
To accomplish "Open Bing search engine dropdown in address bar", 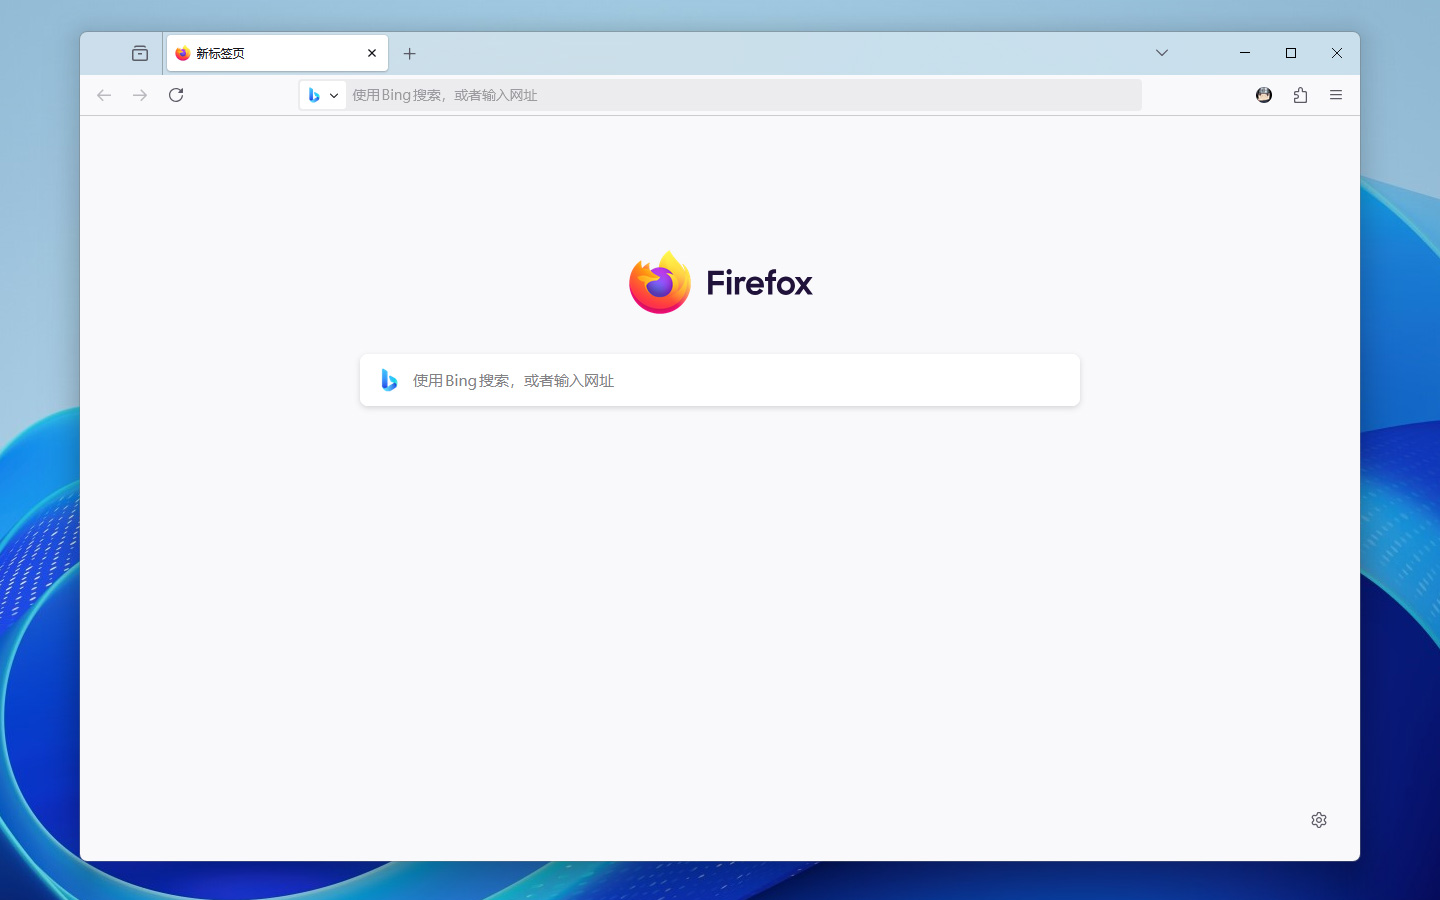I will 323,95.
